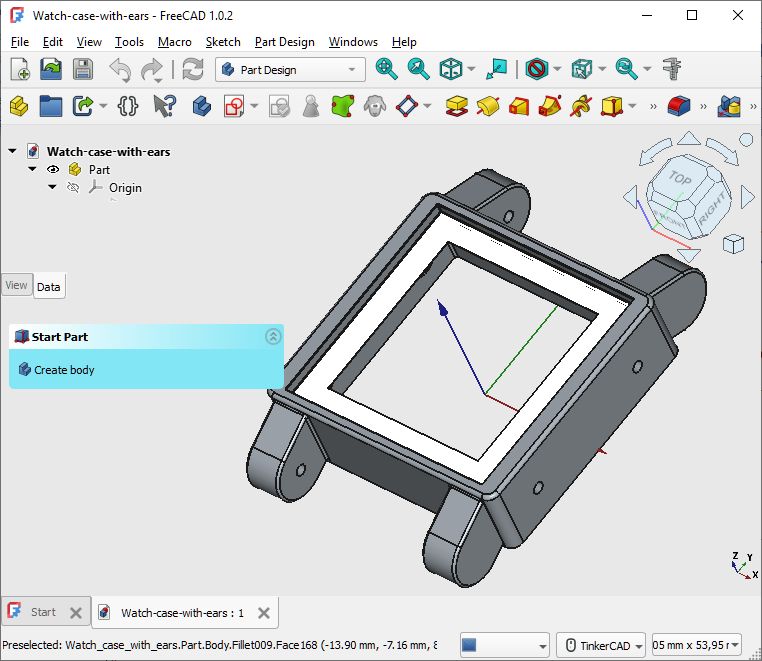Rotate the view with the cube top arrow
This screenshot has width=762, height=661.
[689, 139]
